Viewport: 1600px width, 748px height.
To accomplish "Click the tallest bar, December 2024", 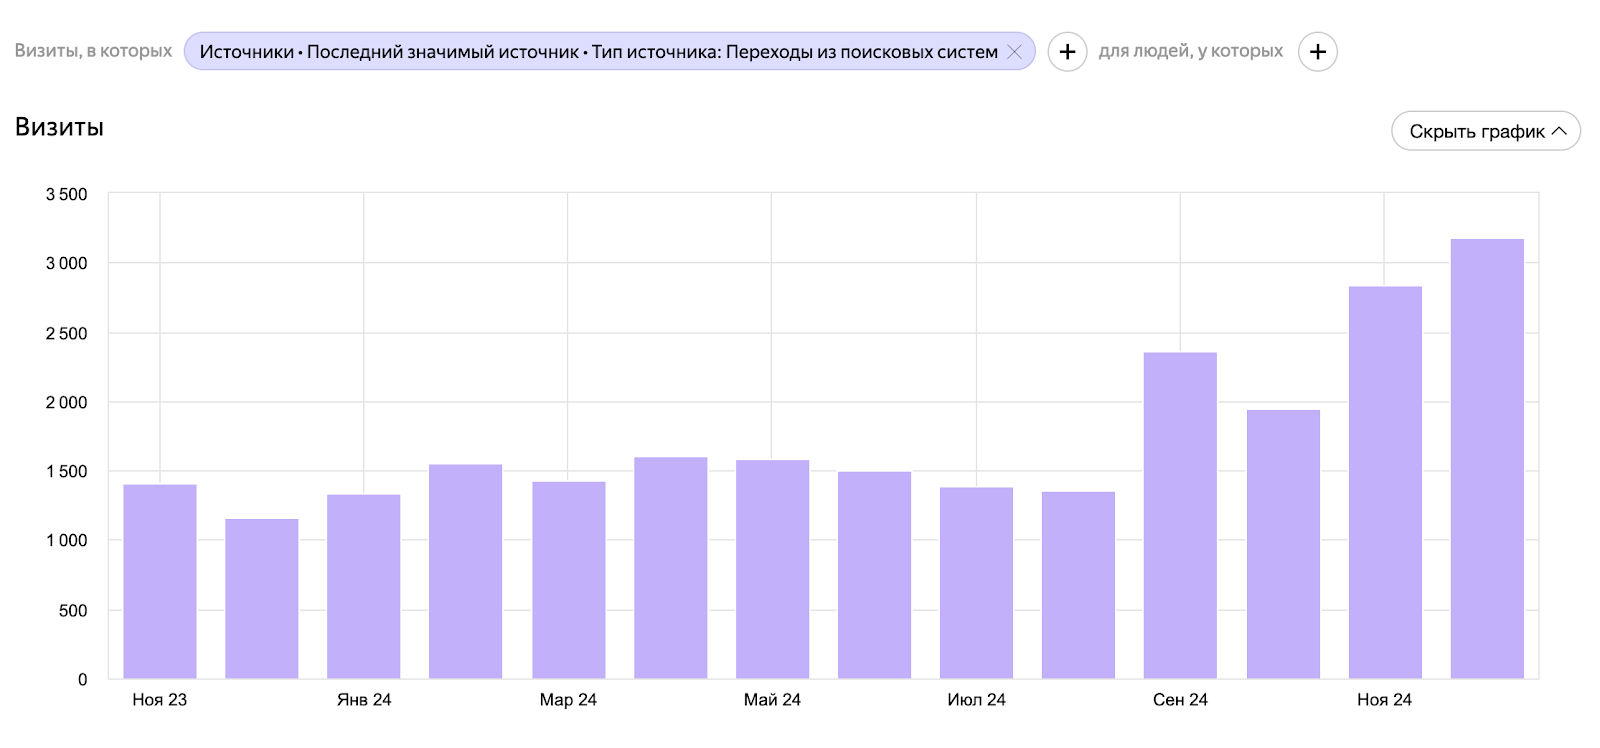I will (1487, 459).
